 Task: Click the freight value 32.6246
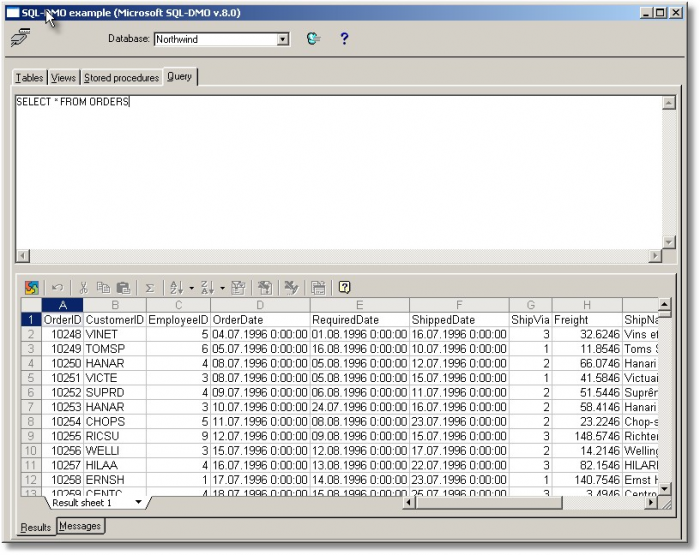587,334
